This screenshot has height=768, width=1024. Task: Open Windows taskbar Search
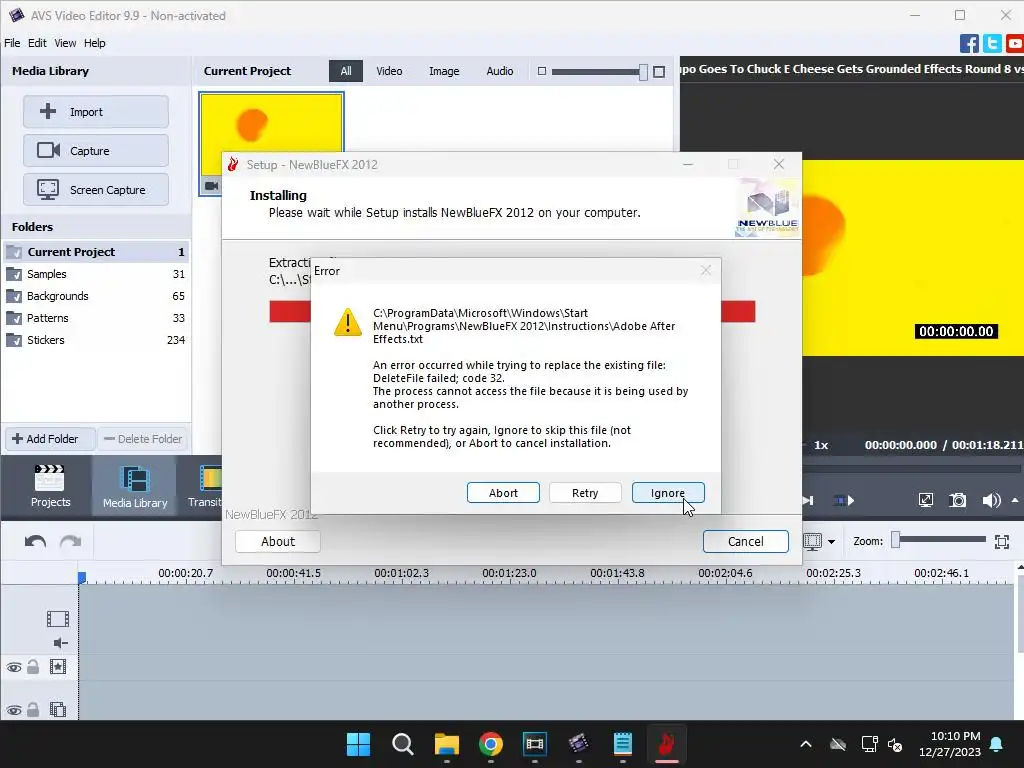click(402, 744)
